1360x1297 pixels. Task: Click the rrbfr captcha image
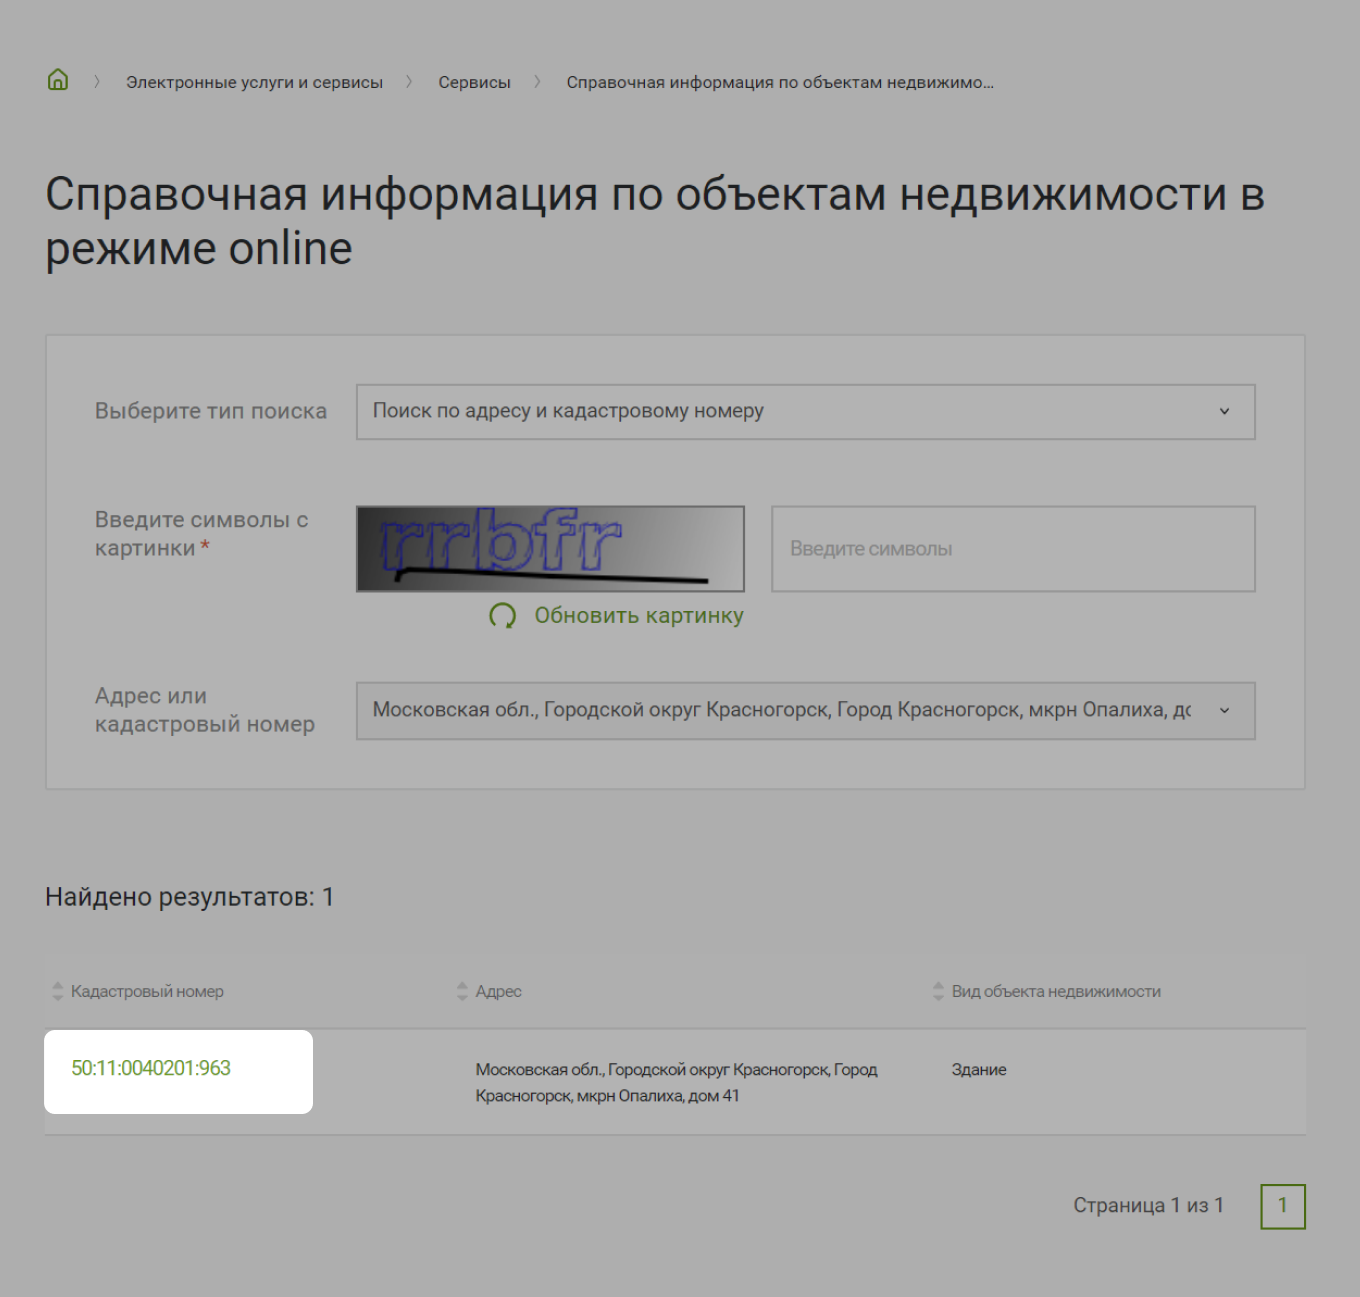pyautogui.click(x=550, y=548)
